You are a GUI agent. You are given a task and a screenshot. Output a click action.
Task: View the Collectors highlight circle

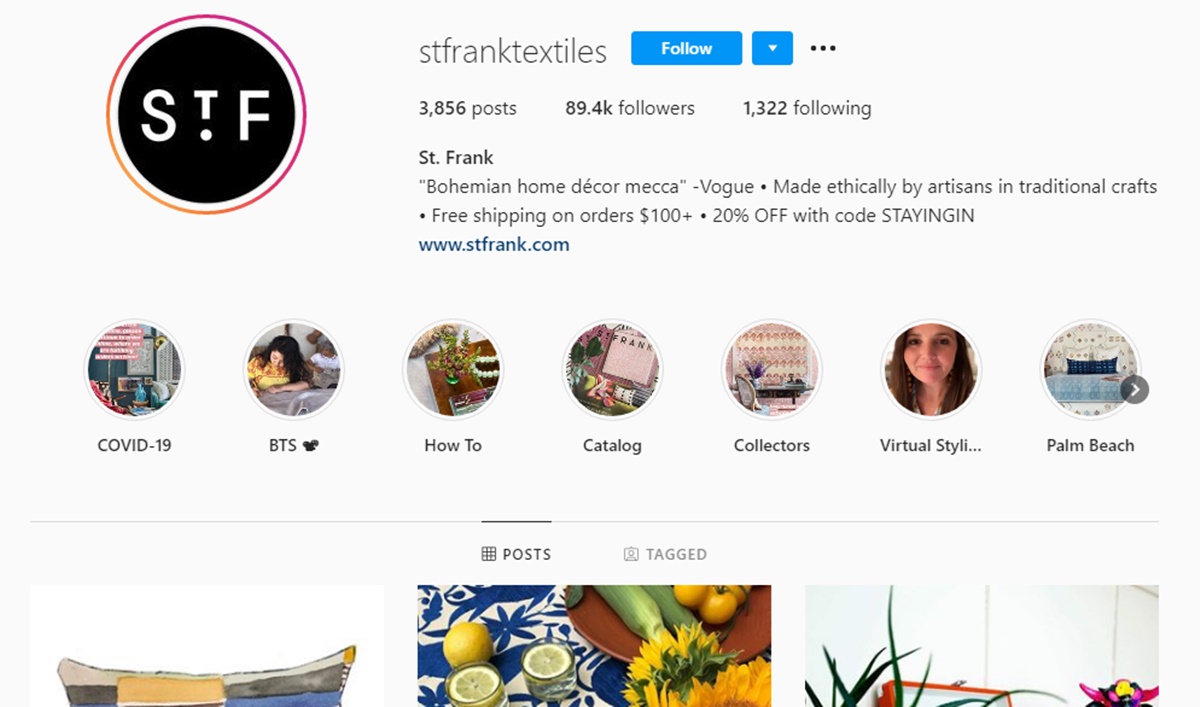tap(772, 369)
